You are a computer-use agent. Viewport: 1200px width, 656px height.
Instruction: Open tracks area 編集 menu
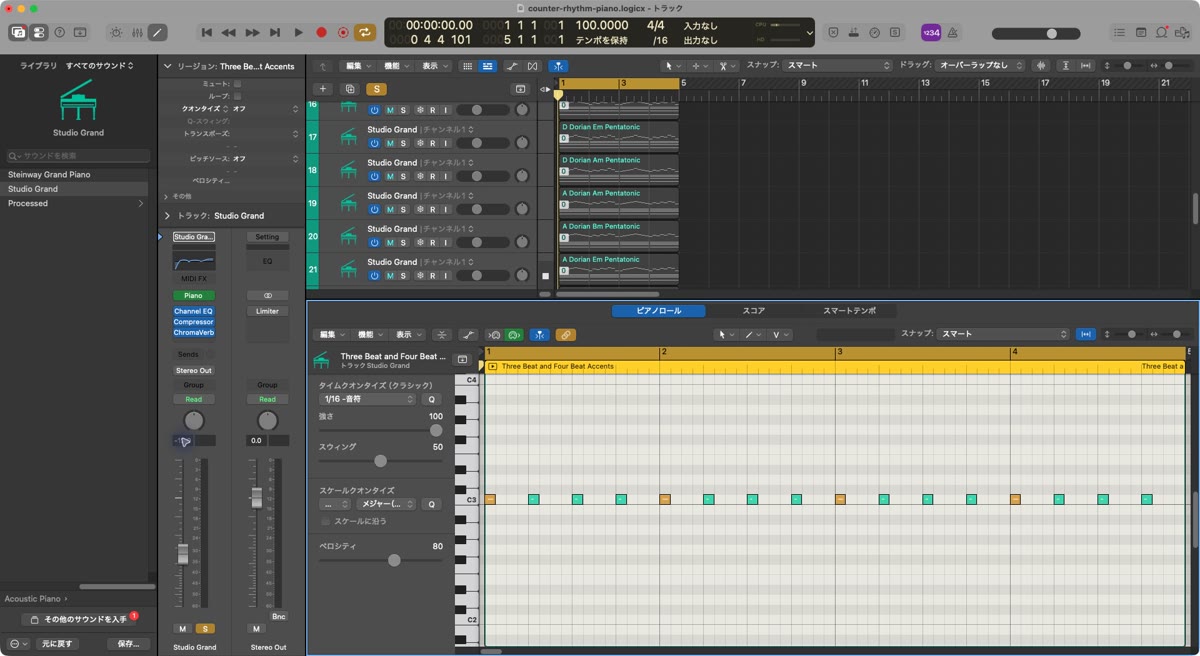pos(357,66)
